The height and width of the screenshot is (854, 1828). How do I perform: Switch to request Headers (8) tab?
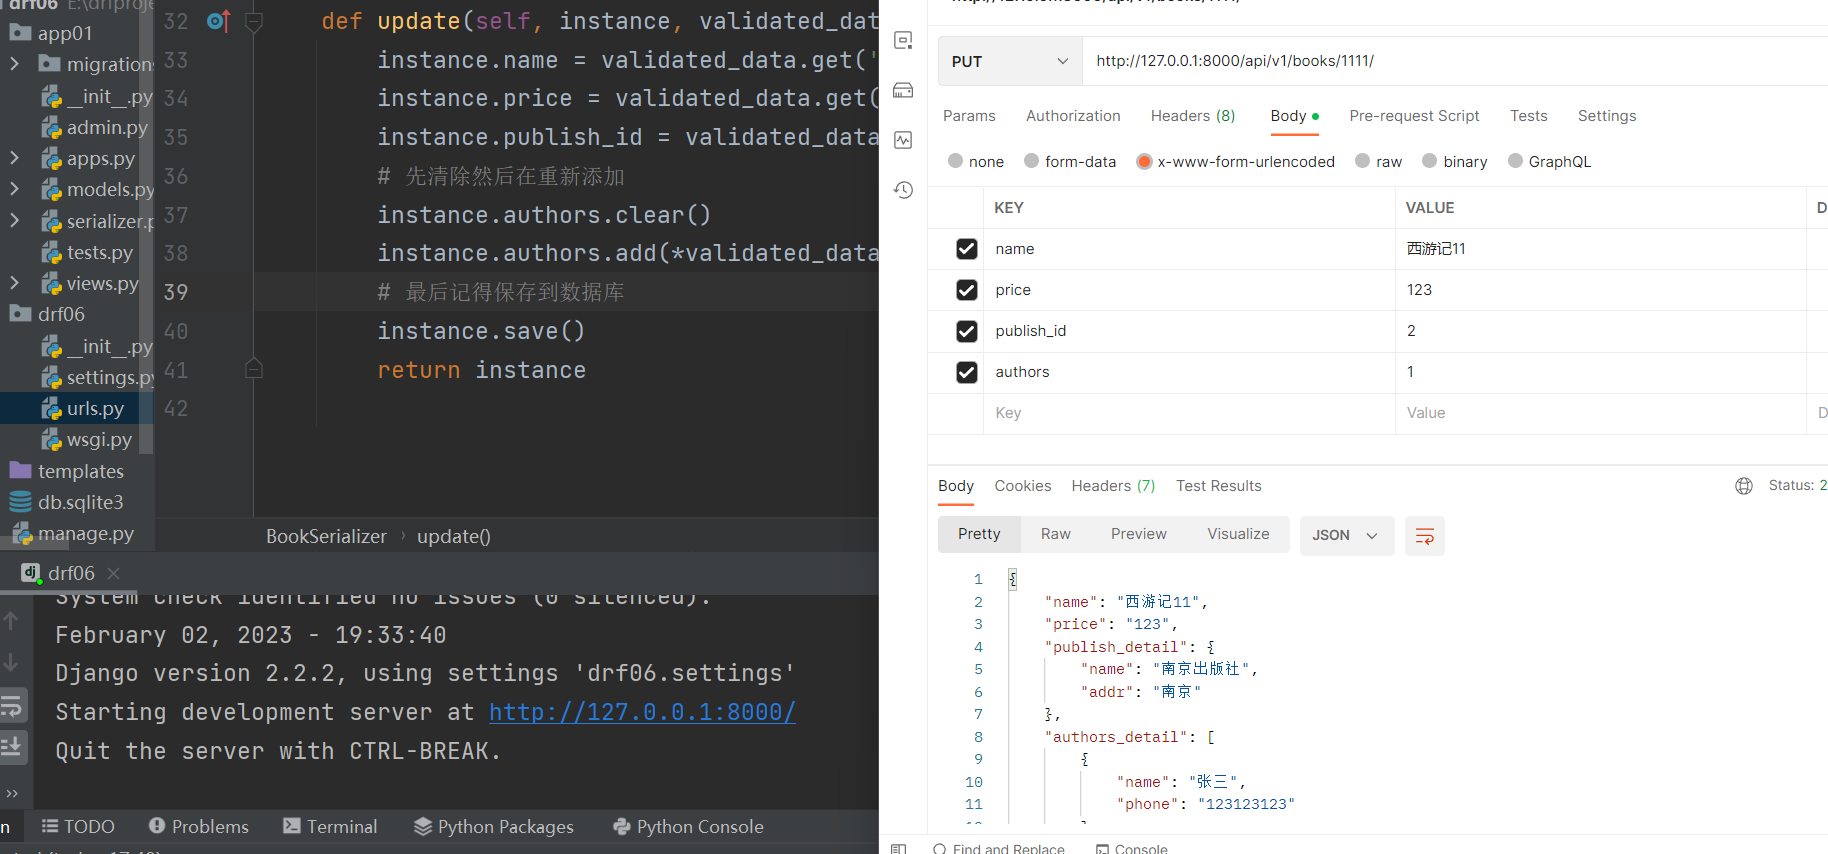coord(1193,116)
